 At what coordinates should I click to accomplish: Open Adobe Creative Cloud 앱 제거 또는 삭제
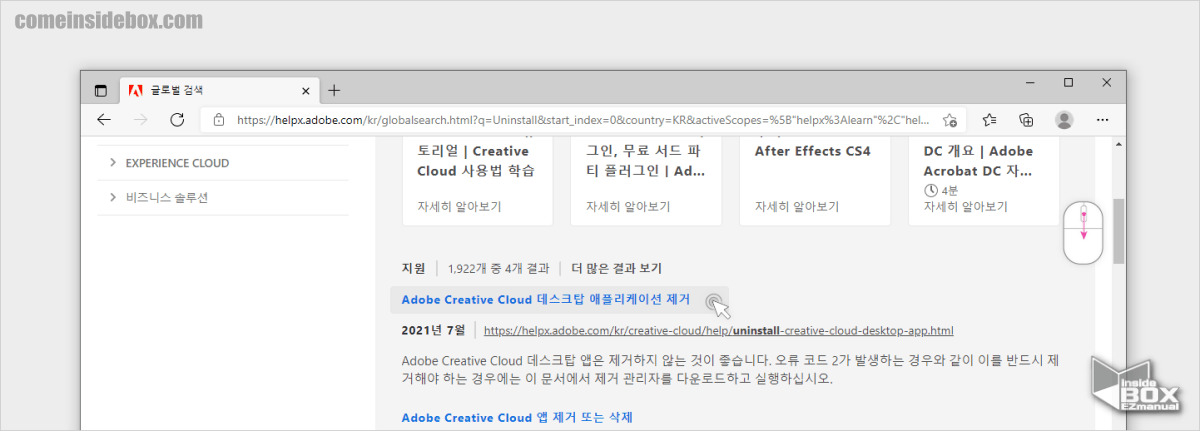517,417
